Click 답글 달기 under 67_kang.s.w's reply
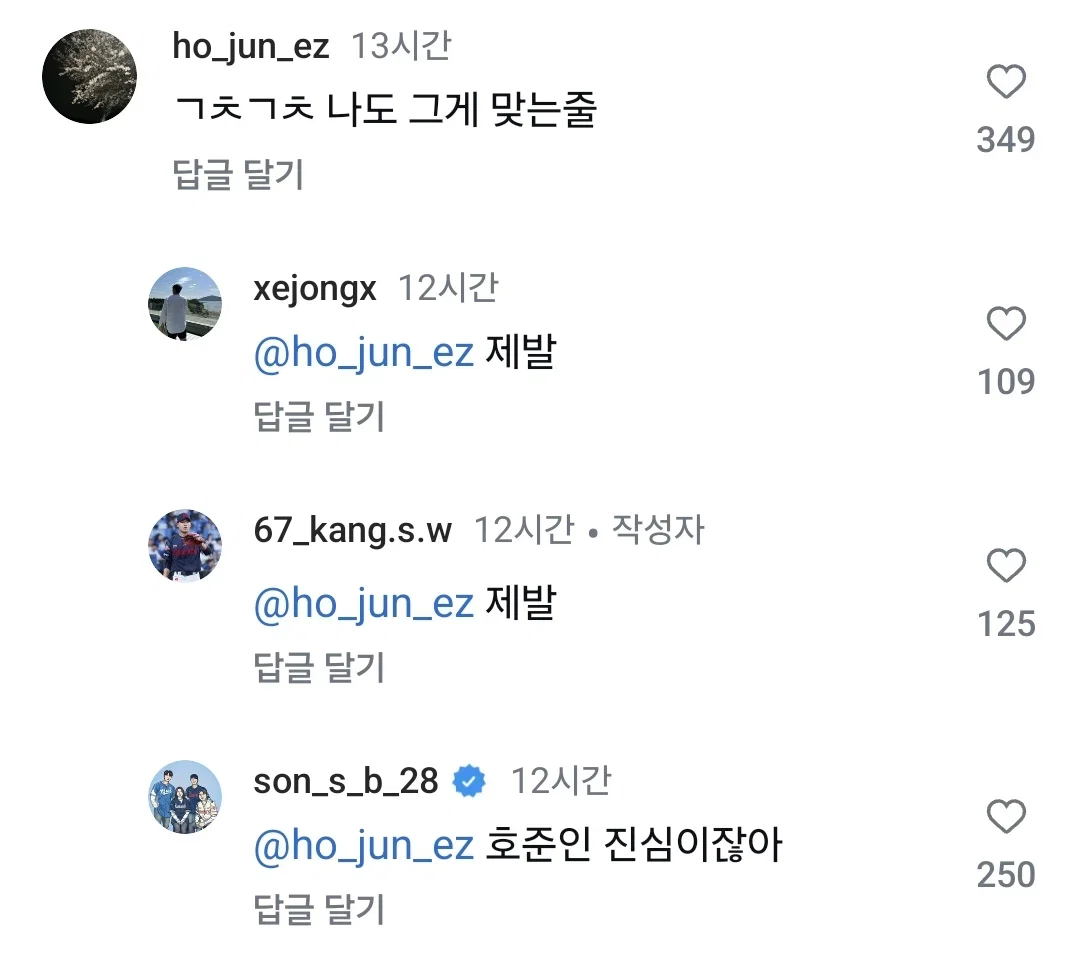 [319, 667]
